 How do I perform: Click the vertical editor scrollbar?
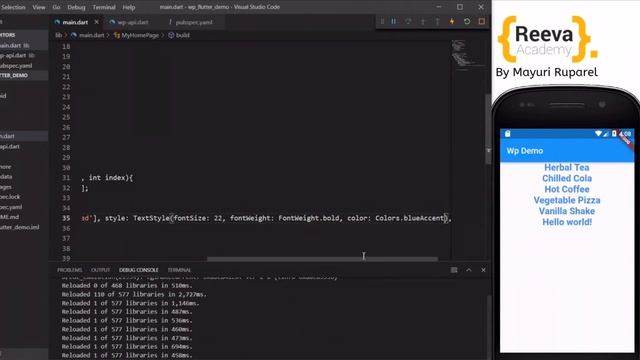[x=488, y=129]
